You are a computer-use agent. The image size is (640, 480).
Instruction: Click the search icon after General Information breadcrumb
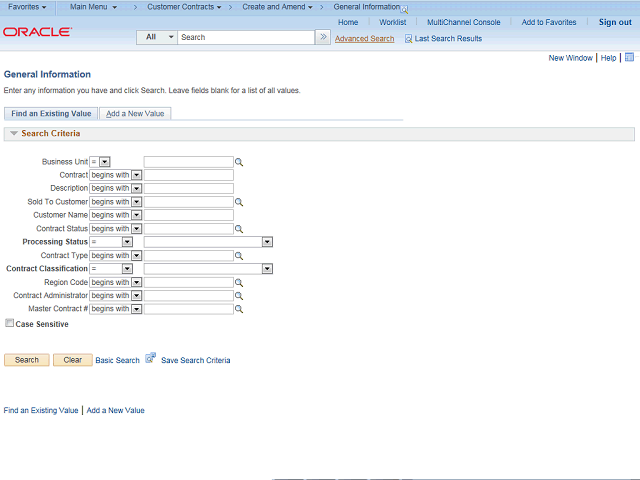point(404,10)
